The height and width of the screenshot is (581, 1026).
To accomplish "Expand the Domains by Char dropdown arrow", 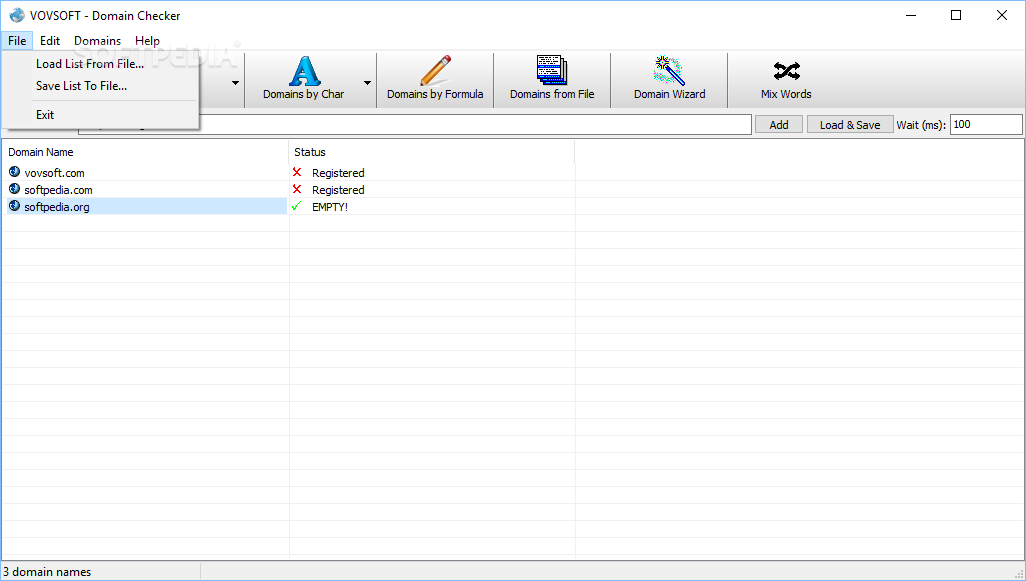I will [x=367, y=82].
